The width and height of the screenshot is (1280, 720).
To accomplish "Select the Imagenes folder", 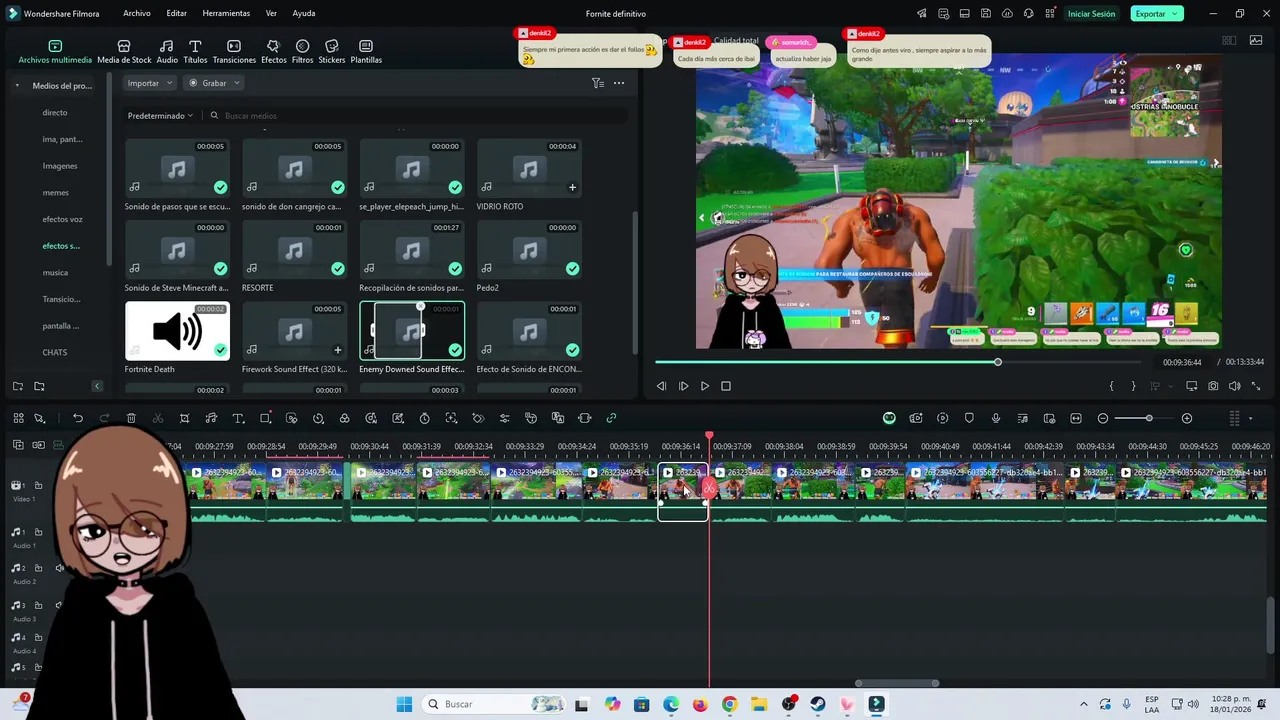I will 60,166.
